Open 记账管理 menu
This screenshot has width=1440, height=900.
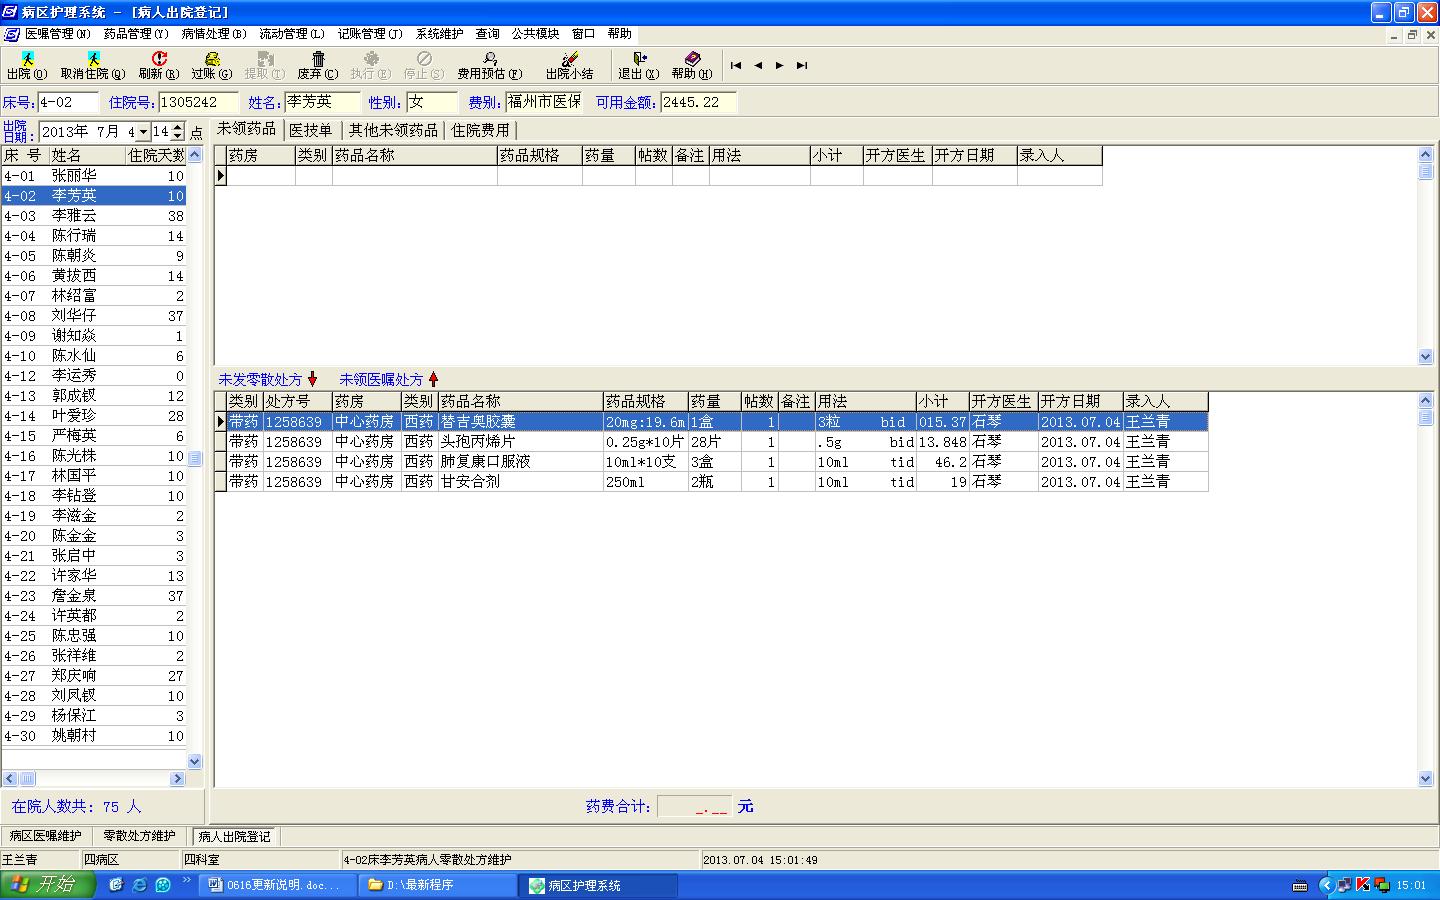(x=370, y=34)
